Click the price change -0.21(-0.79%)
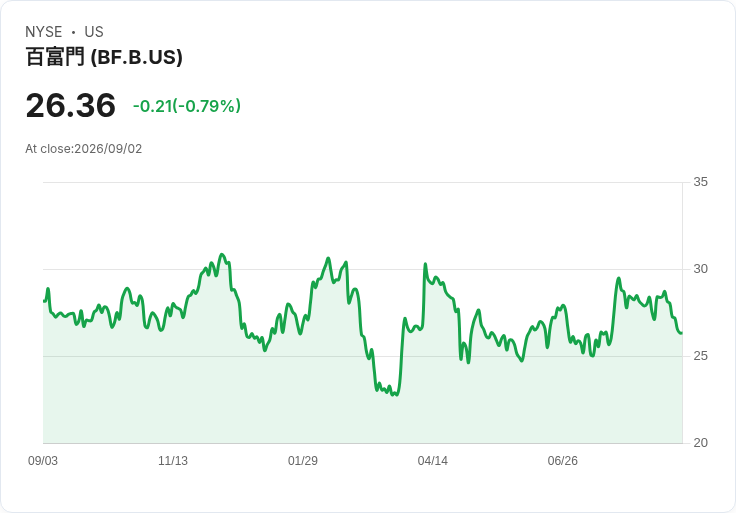 [x=187, y=106]
